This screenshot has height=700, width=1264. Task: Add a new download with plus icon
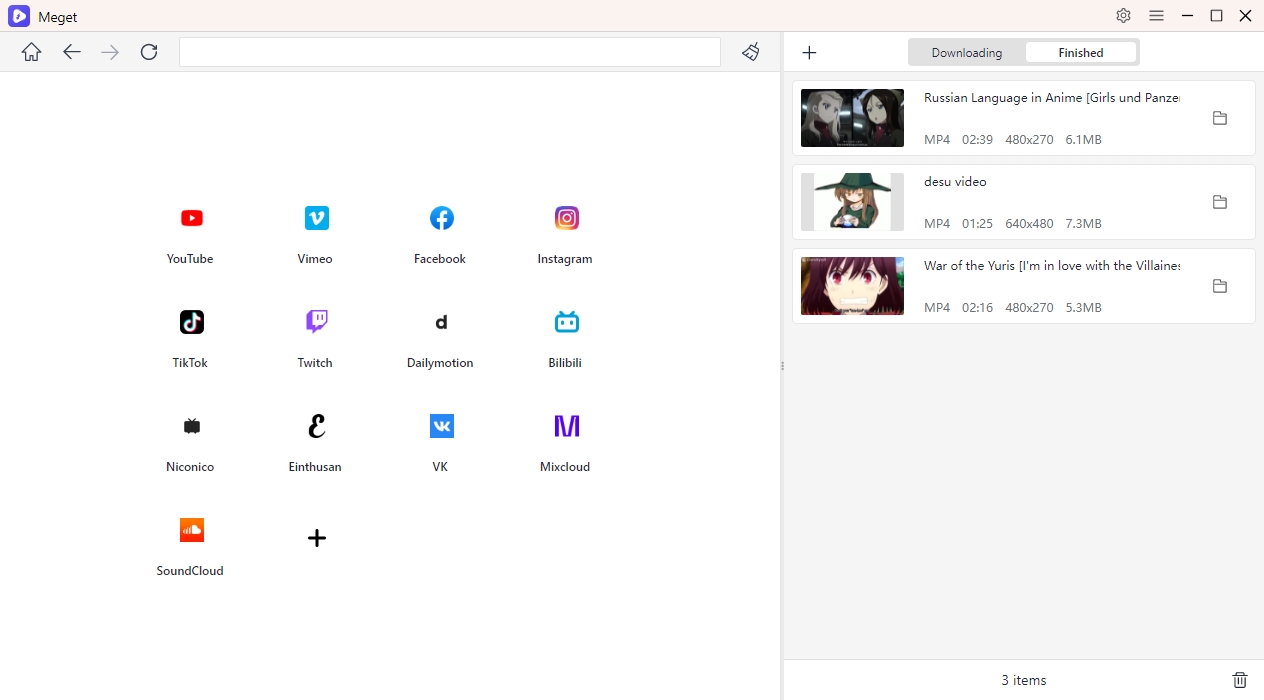(810, 53)
